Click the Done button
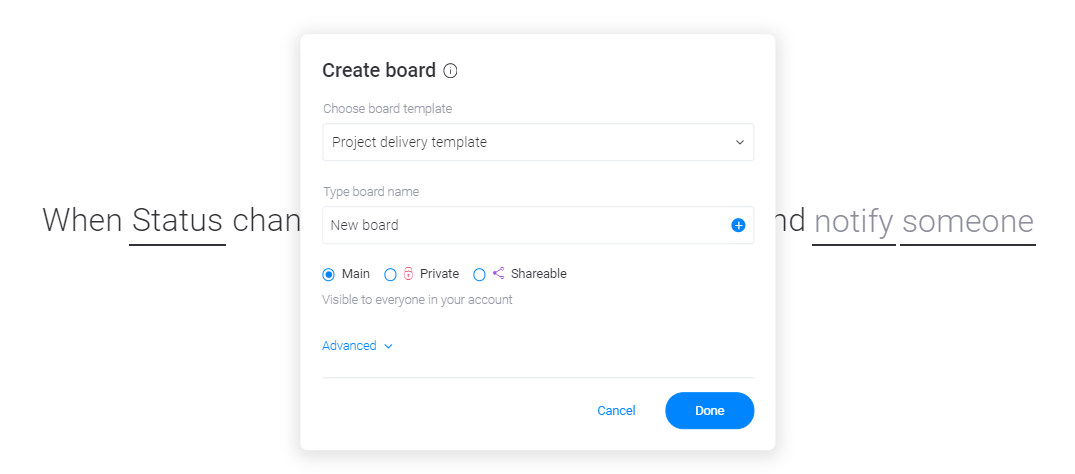1075x474 pixels. [710, 411]
